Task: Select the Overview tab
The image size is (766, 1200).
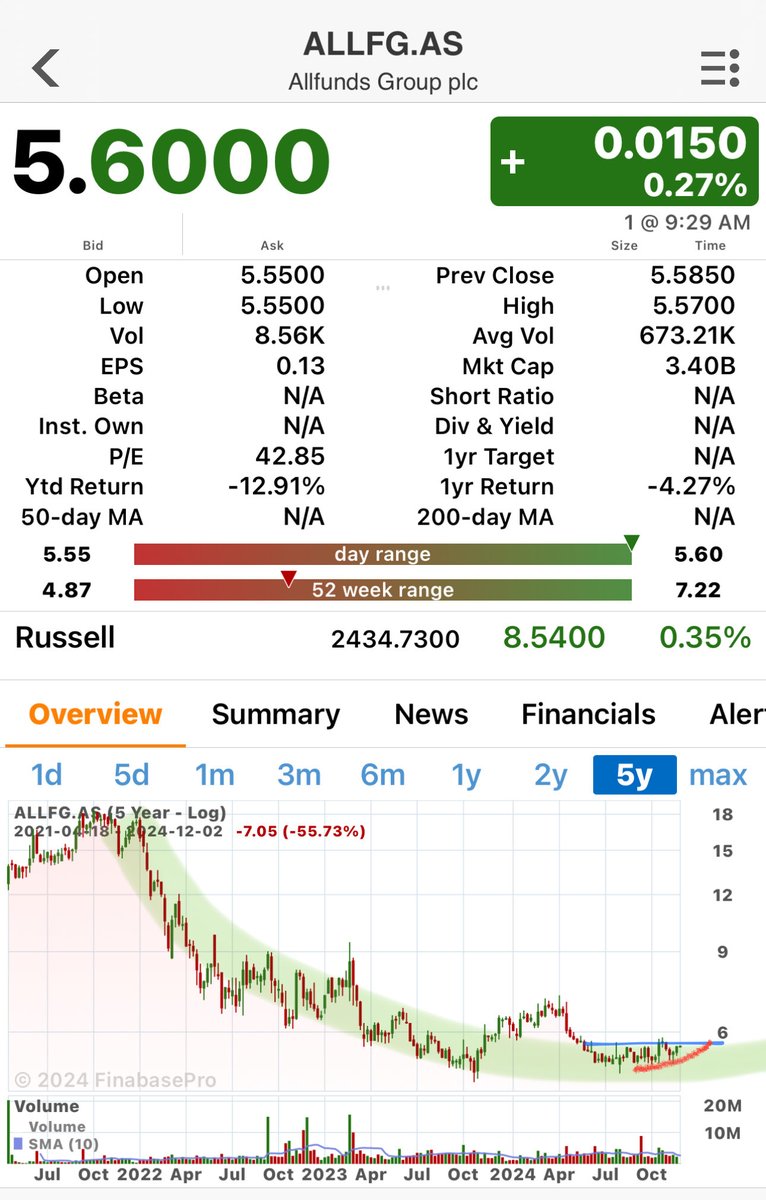Action: 95,714
